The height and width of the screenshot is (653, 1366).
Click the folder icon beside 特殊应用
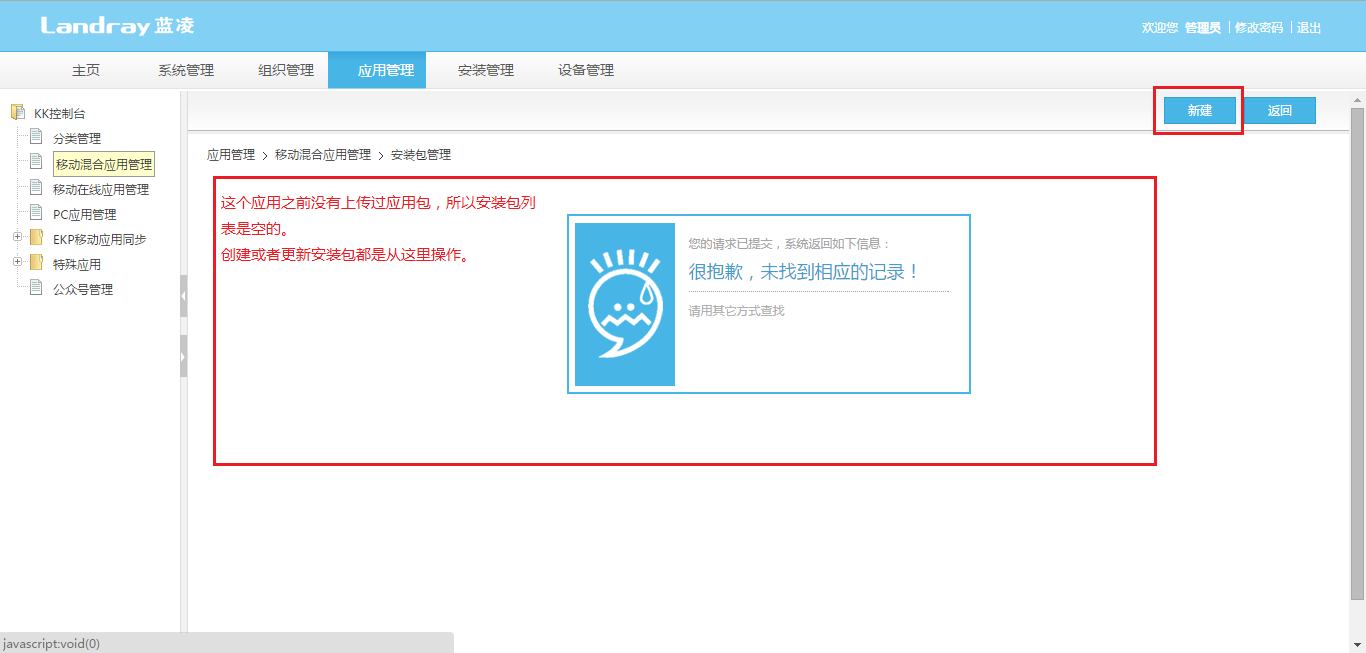point(36,263)
